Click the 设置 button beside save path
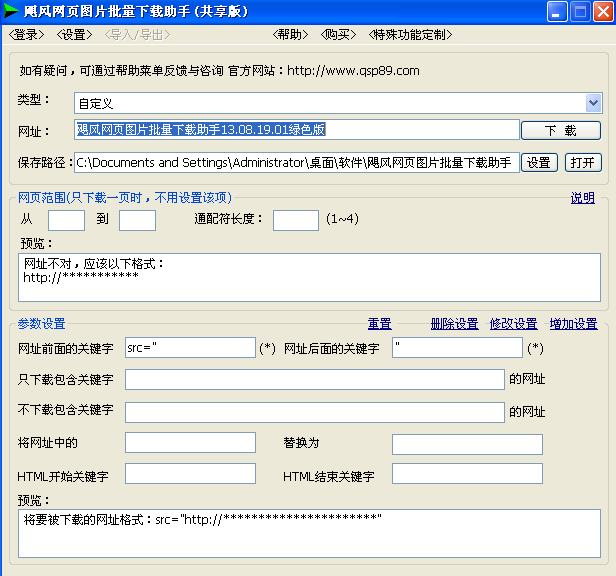The width and height of the screenshot is (616, 576). point(540,163)
